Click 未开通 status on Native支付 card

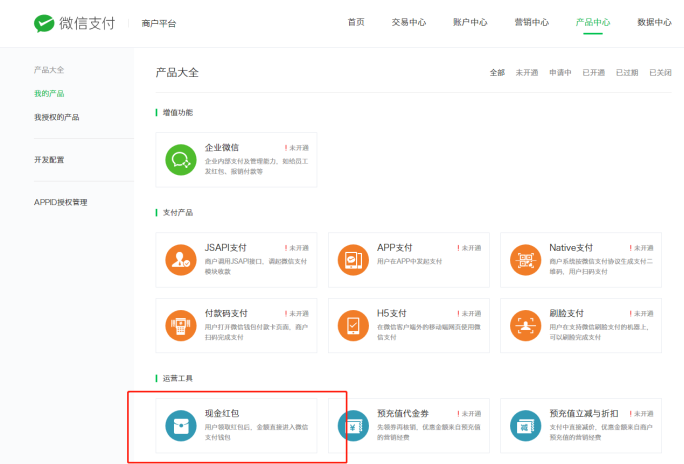641,248
